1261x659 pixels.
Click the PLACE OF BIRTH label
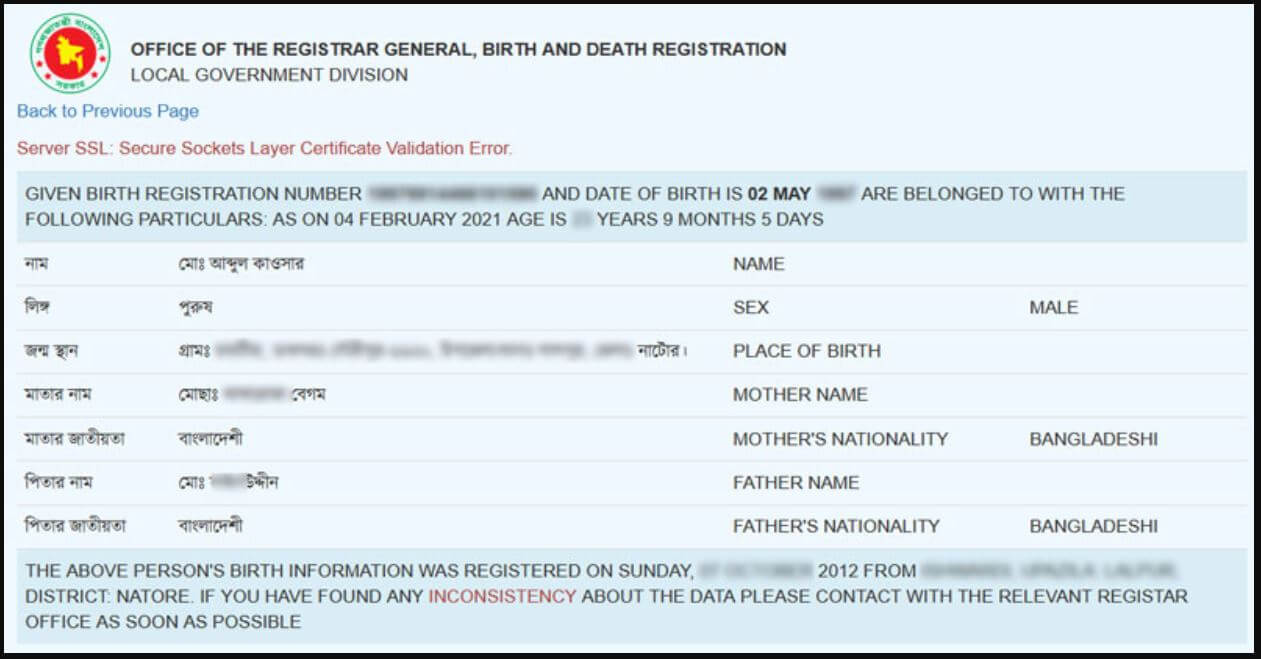807,351
